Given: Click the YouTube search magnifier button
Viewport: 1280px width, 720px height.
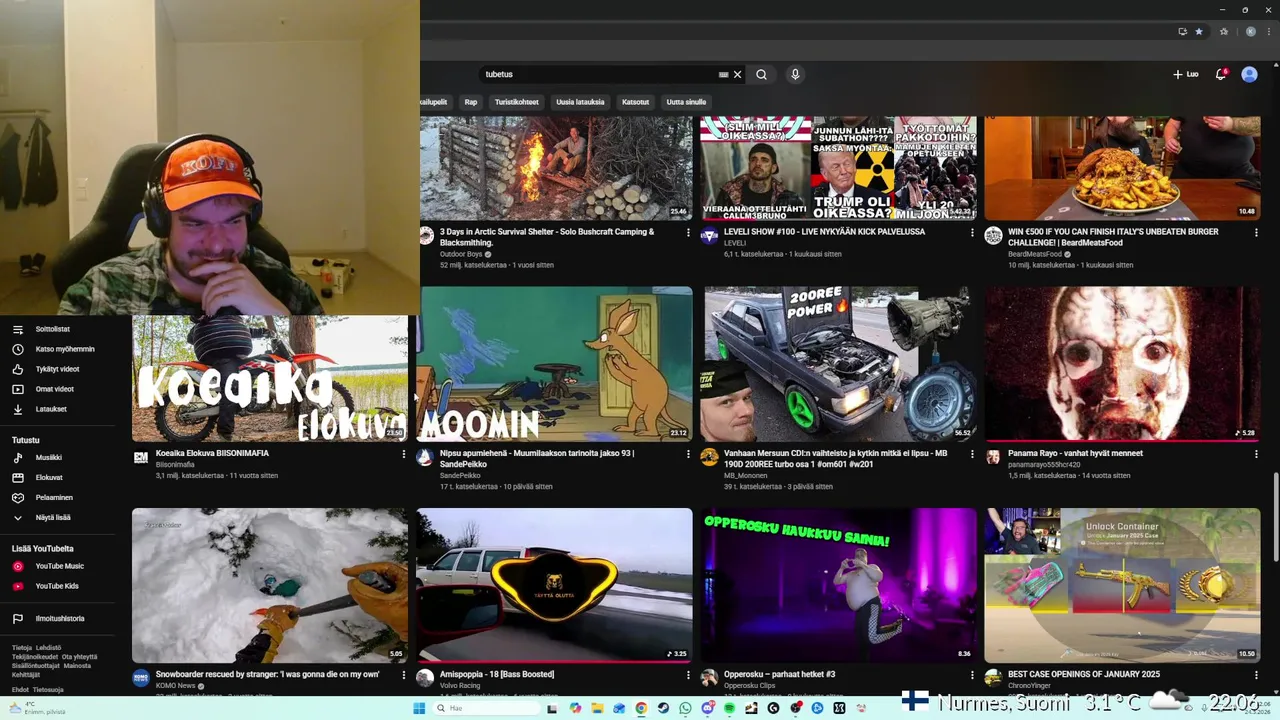Looking at the screenshot, I should (761, 74).
